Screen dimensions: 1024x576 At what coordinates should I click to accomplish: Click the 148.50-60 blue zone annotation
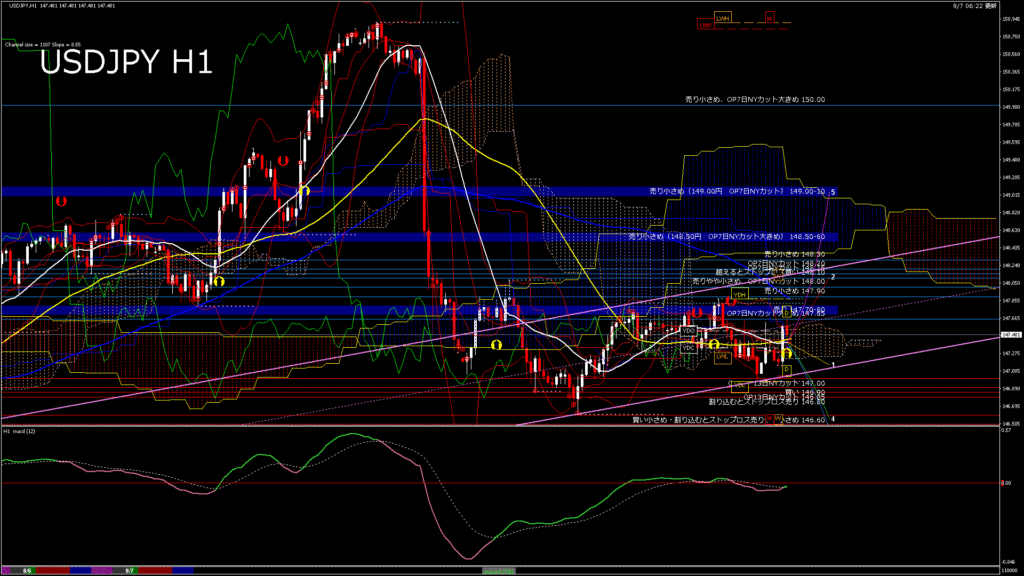click(727, 237)
